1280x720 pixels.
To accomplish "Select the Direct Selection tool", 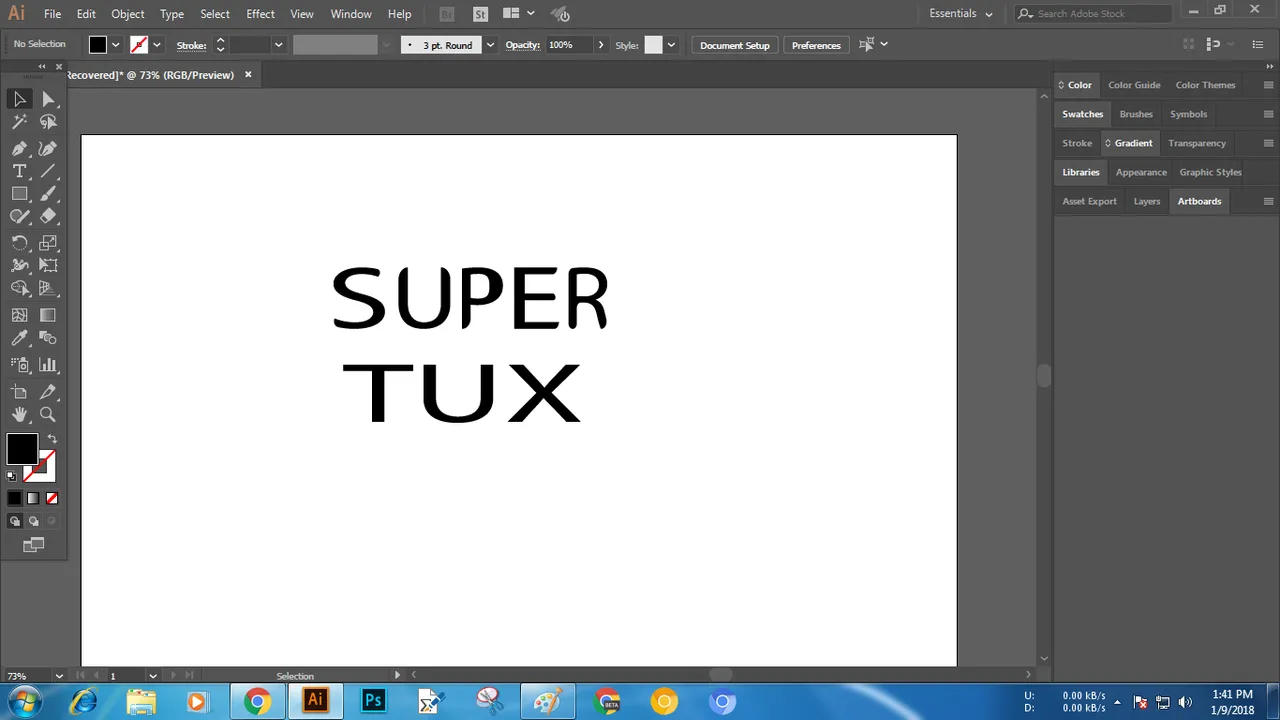I will pos(48,99).
